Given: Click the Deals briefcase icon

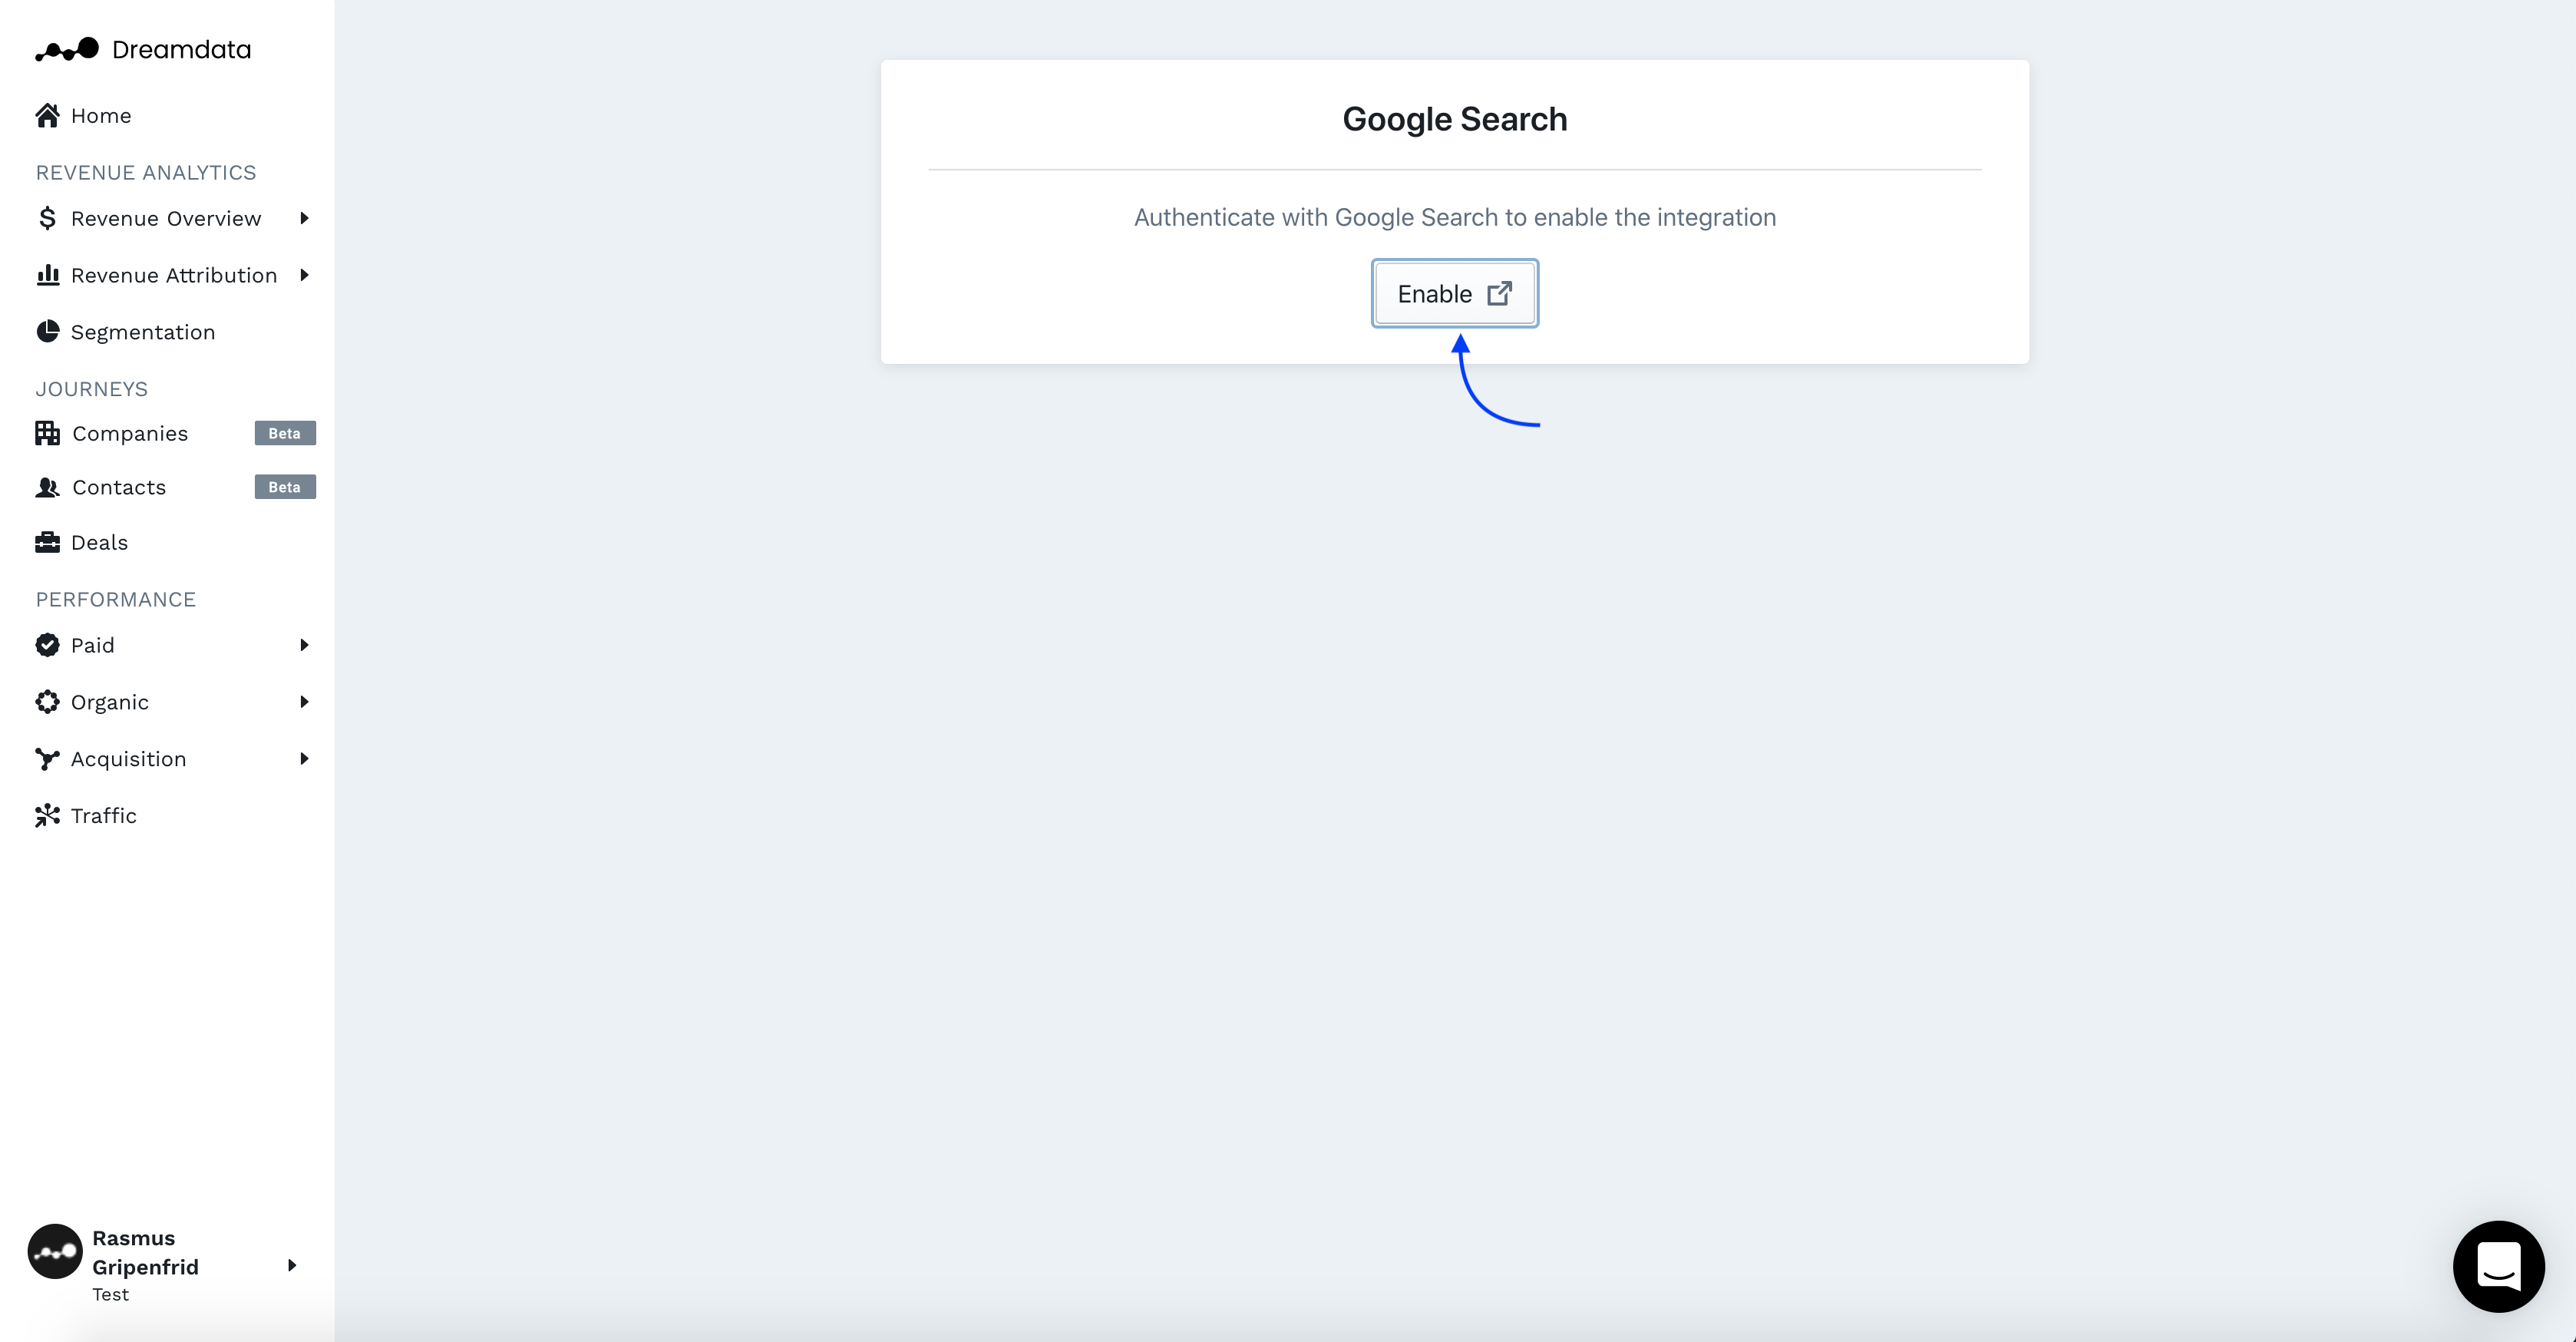Looking at the screenshot, I should click(x=47, y=542).
